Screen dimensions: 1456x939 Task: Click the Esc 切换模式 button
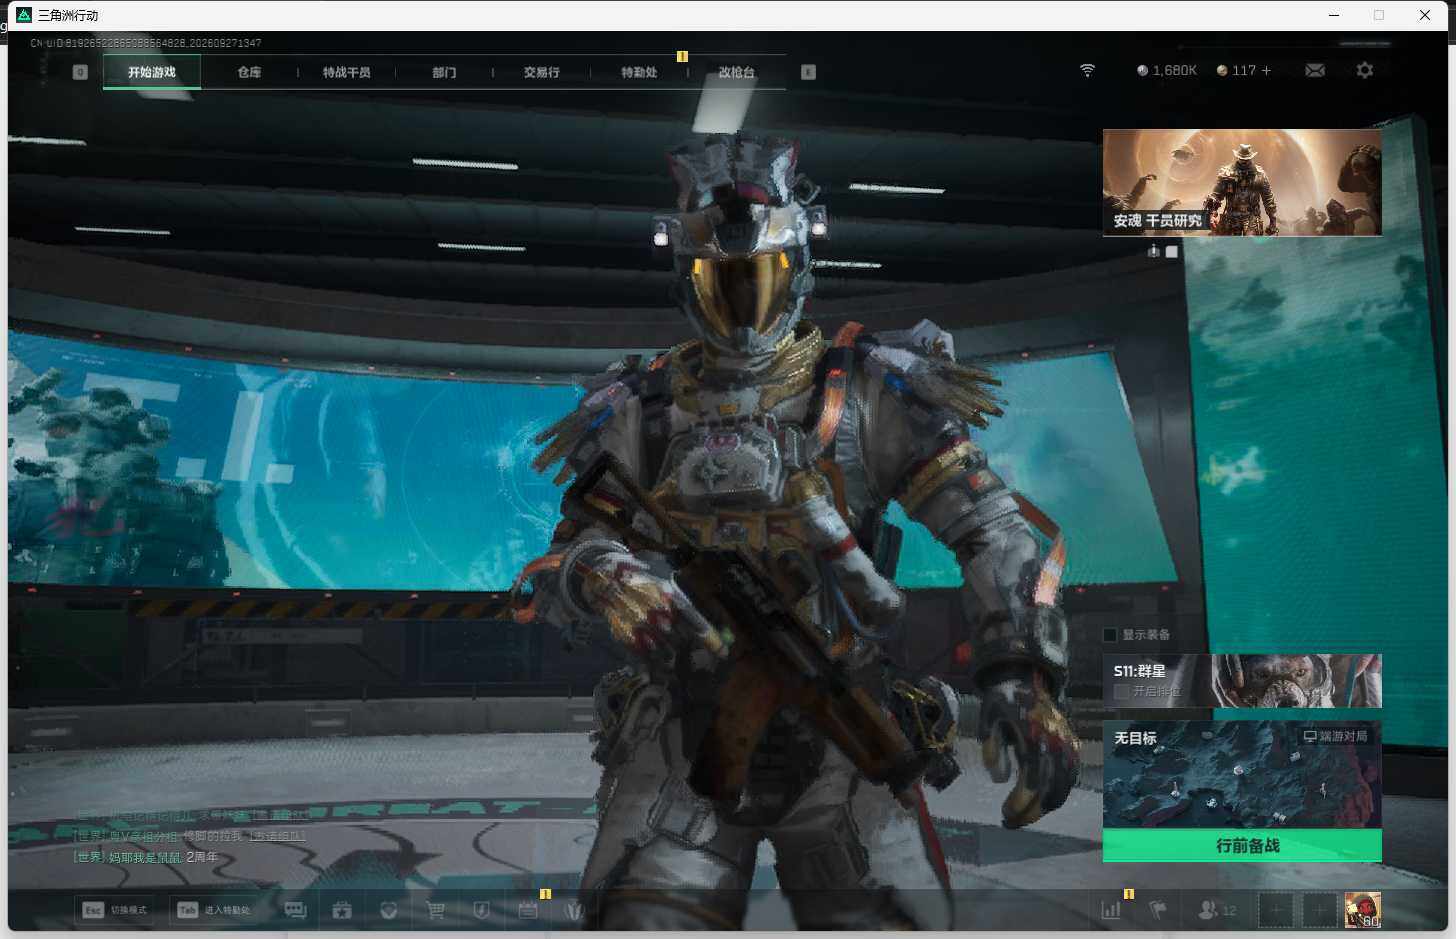pyautogui.click(x=115, y=910)
